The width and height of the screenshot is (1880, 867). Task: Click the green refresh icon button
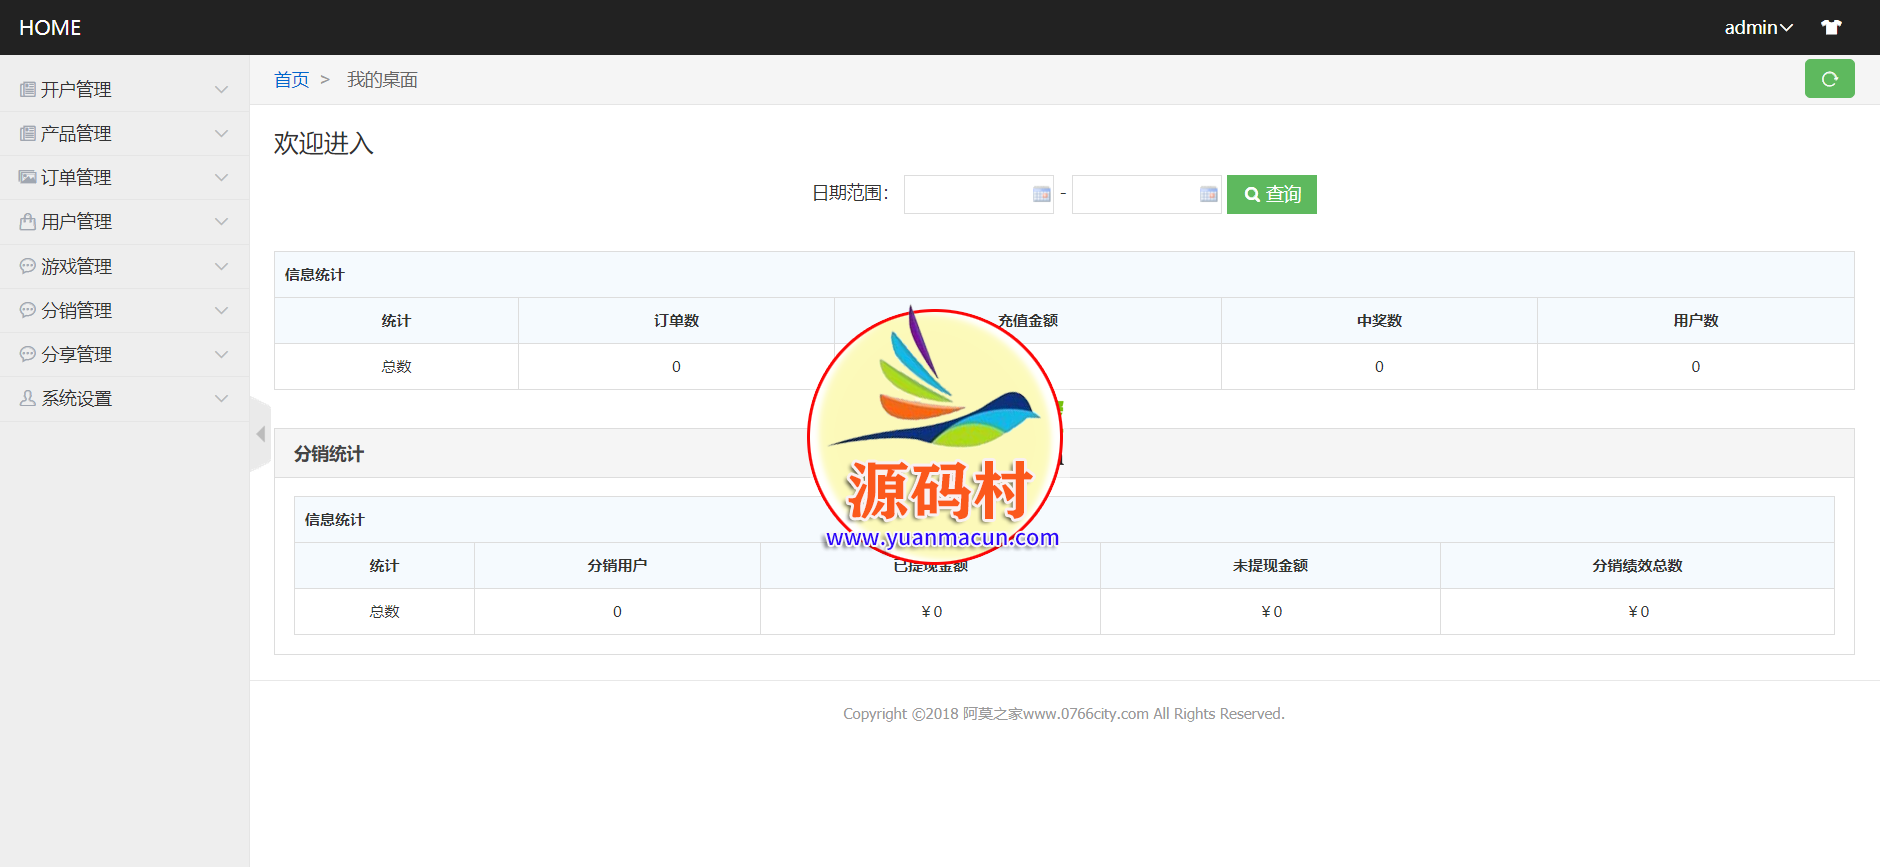coord(1829,79)
